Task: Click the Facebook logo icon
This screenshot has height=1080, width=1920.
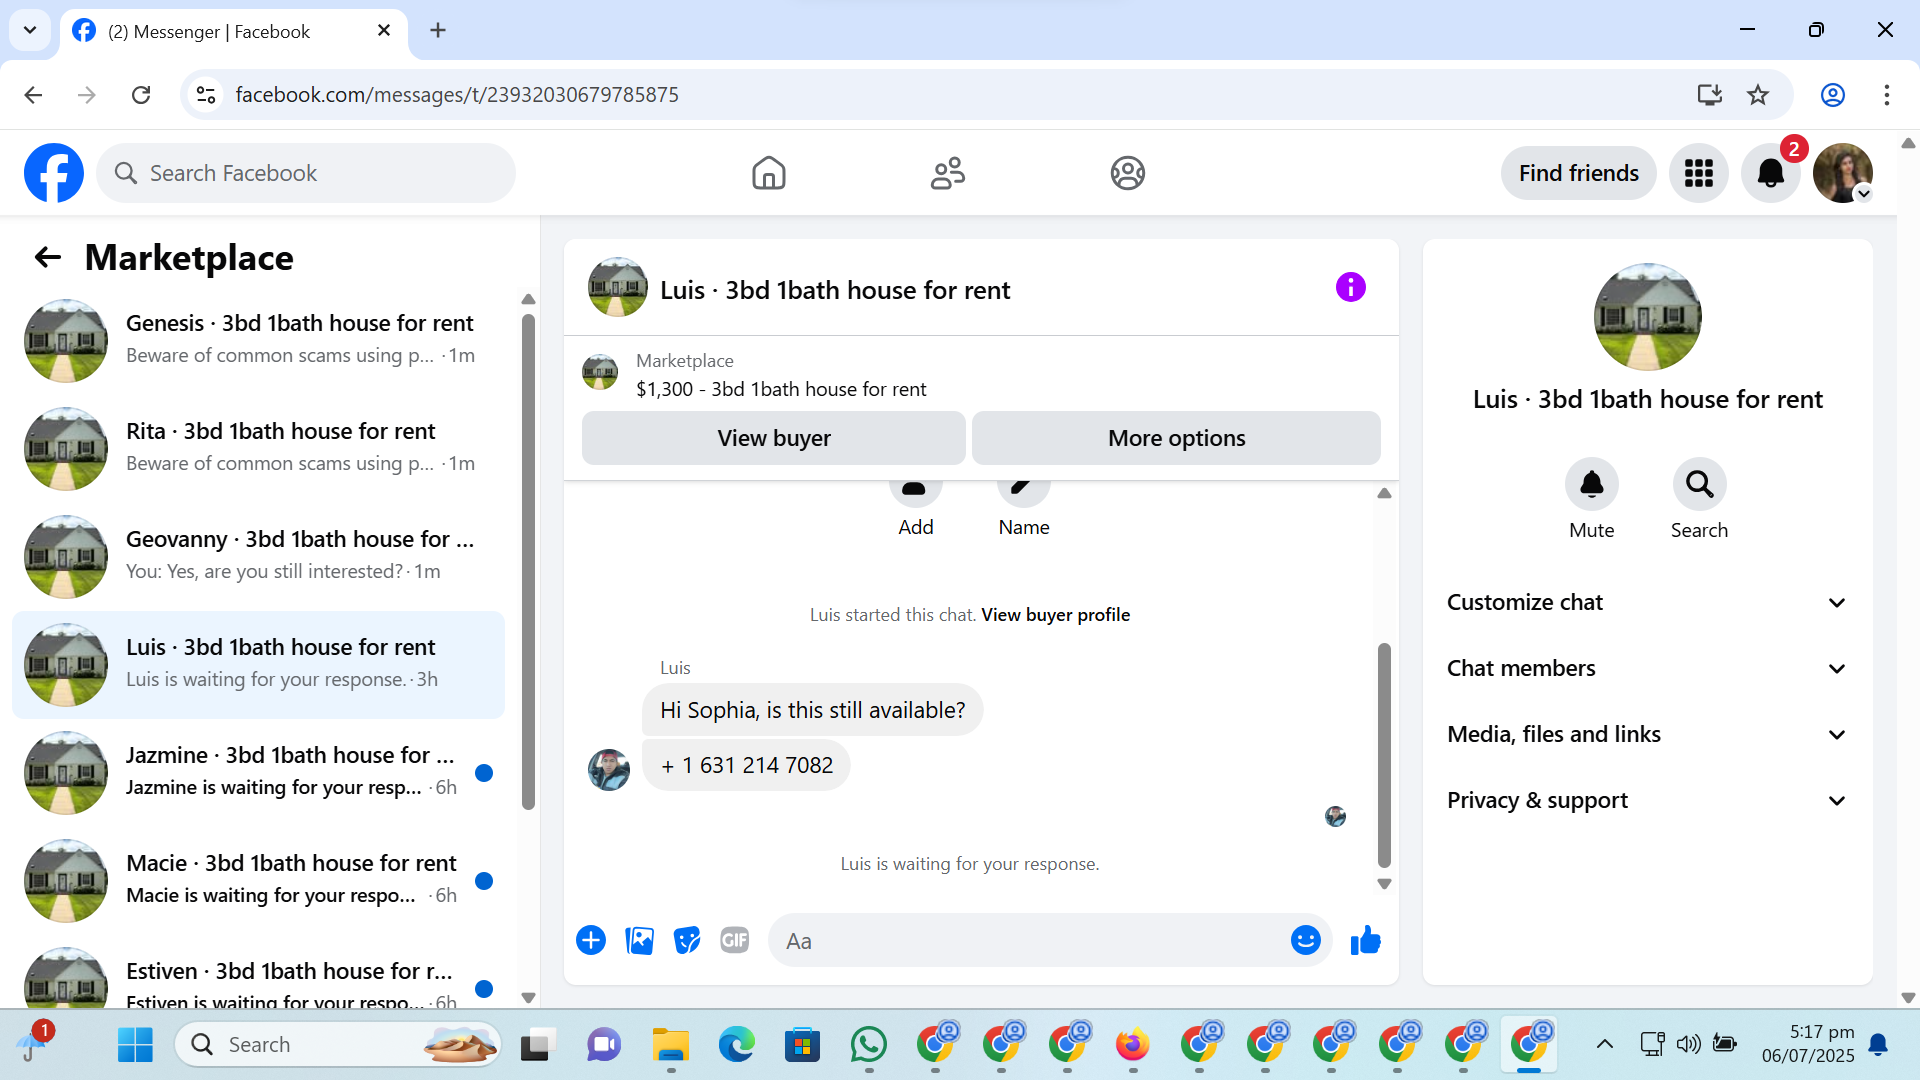Action: 54,173
